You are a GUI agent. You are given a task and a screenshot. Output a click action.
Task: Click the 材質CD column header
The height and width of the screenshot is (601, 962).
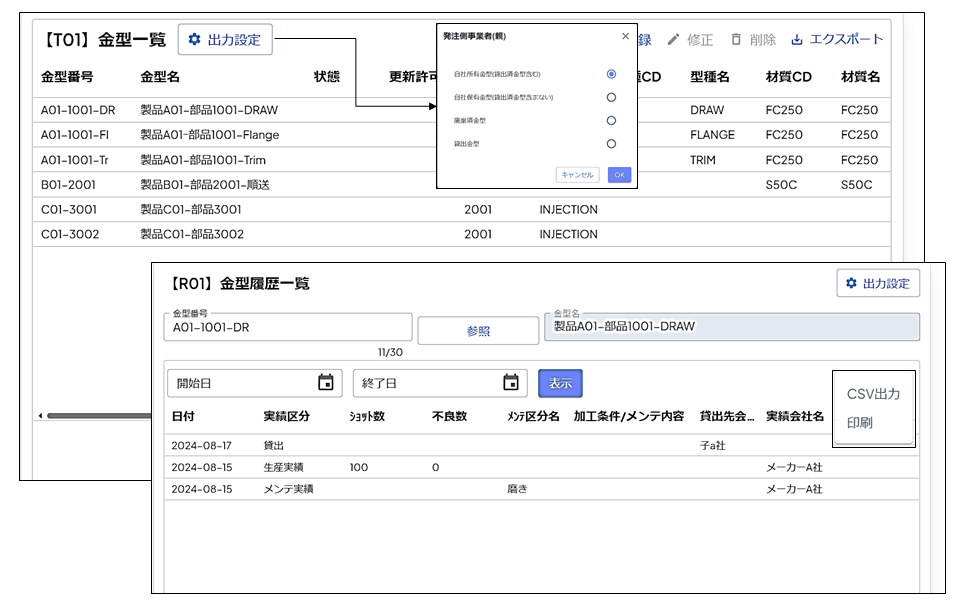tap(788, 77)
